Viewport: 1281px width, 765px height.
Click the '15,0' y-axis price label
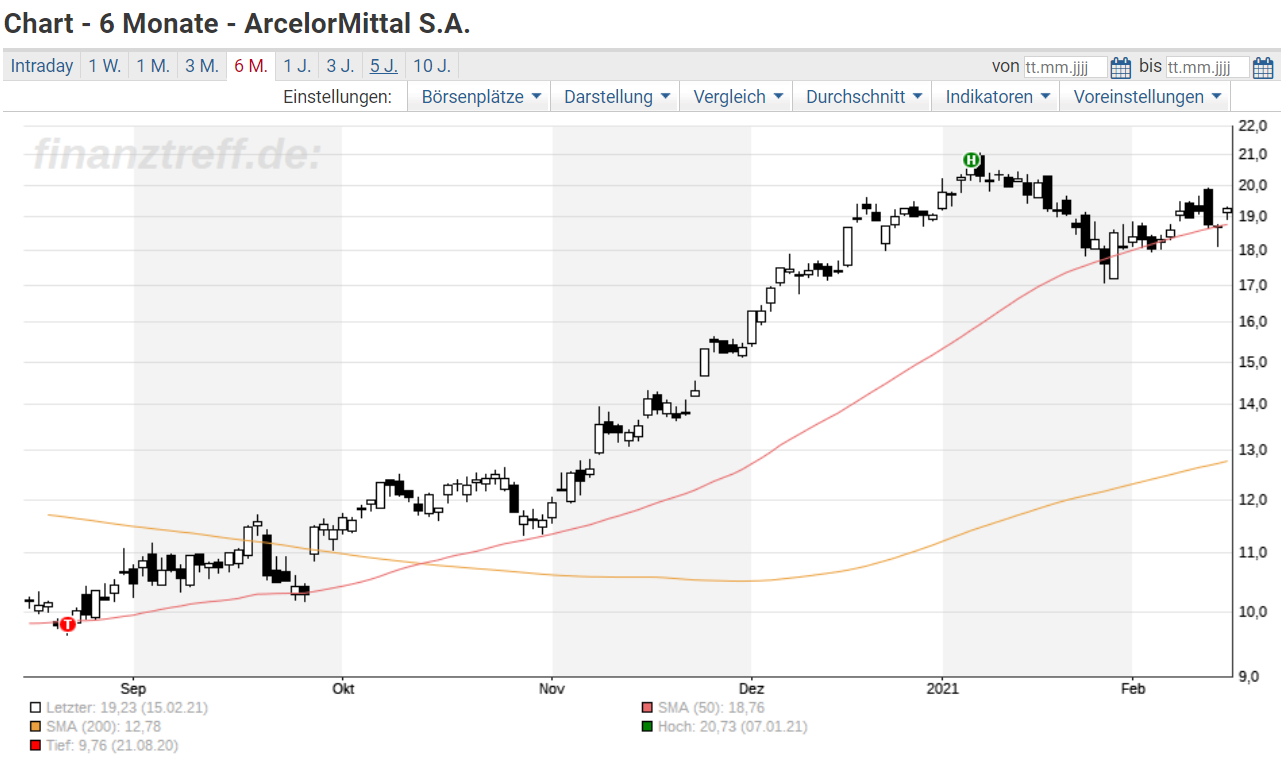[x=1252, y=362]
